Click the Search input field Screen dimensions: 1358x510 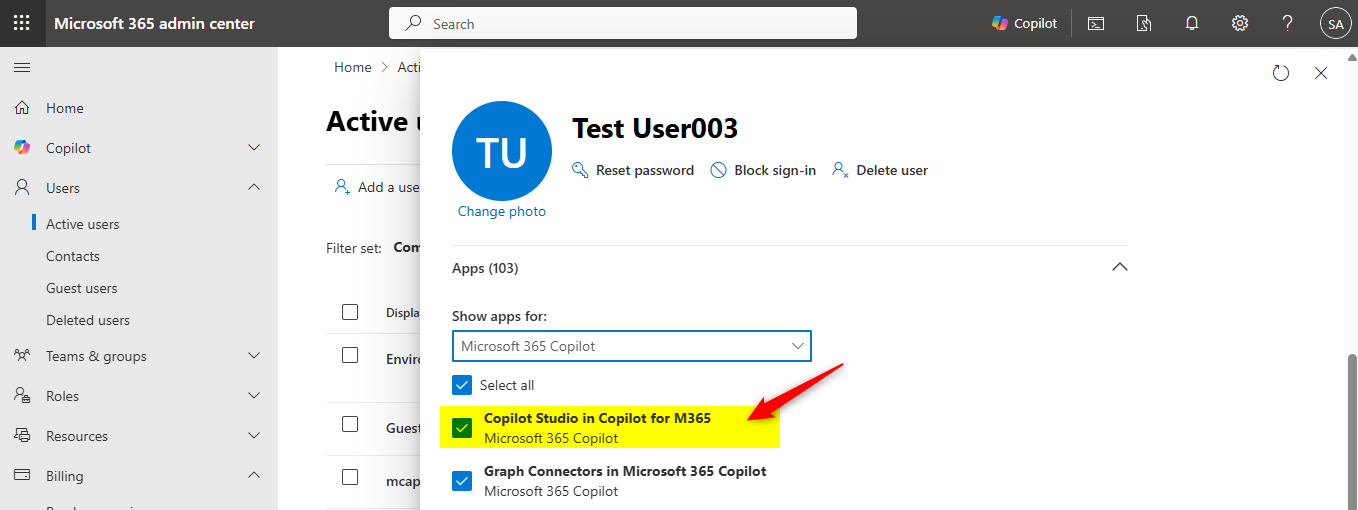pyautogui.click(x=623, y=23)
